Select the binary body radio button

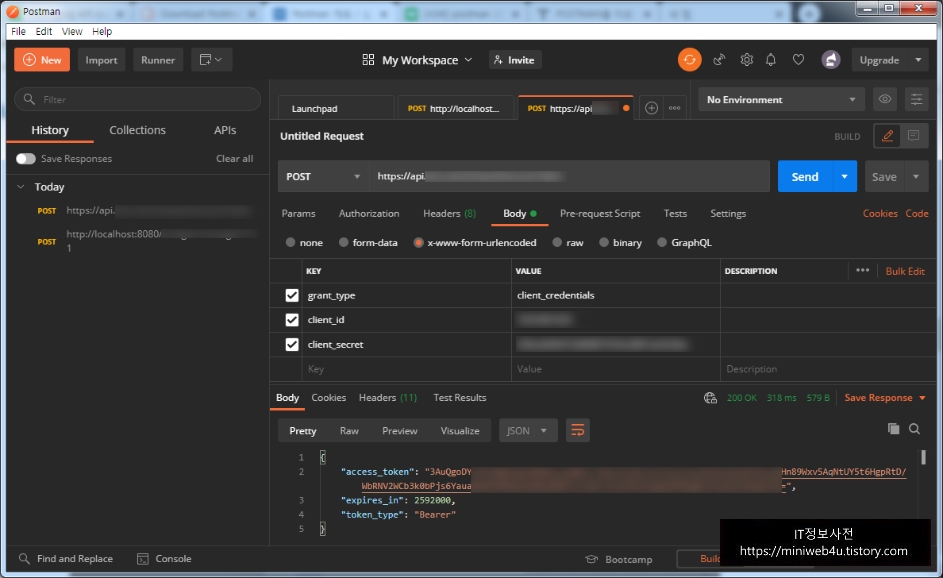coord(604,242)
